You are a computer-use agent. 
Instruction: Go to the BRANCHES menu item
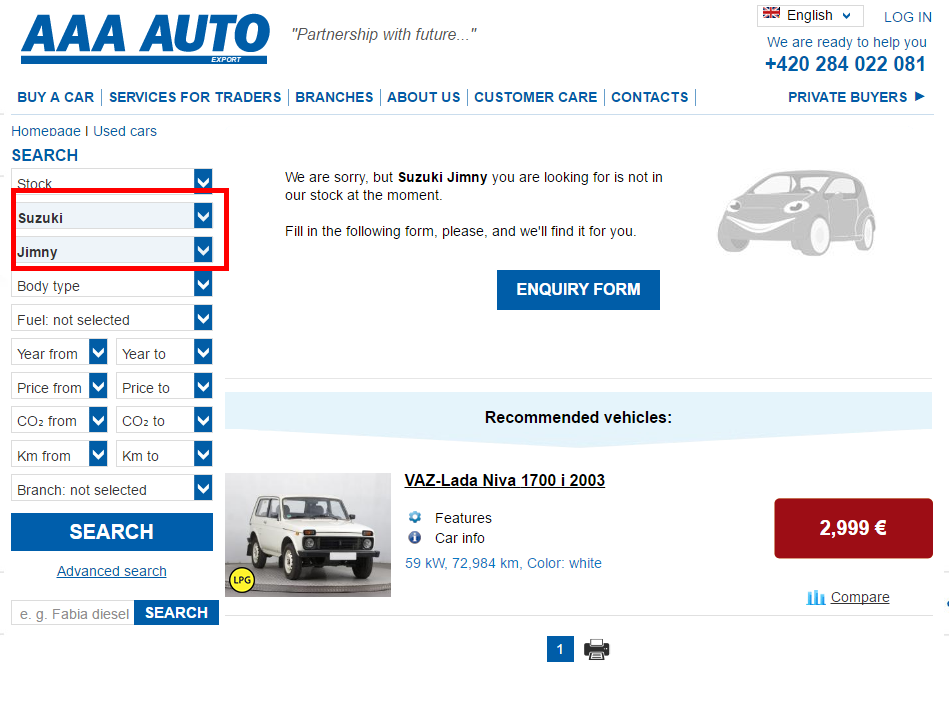click(x=334, y=97)
